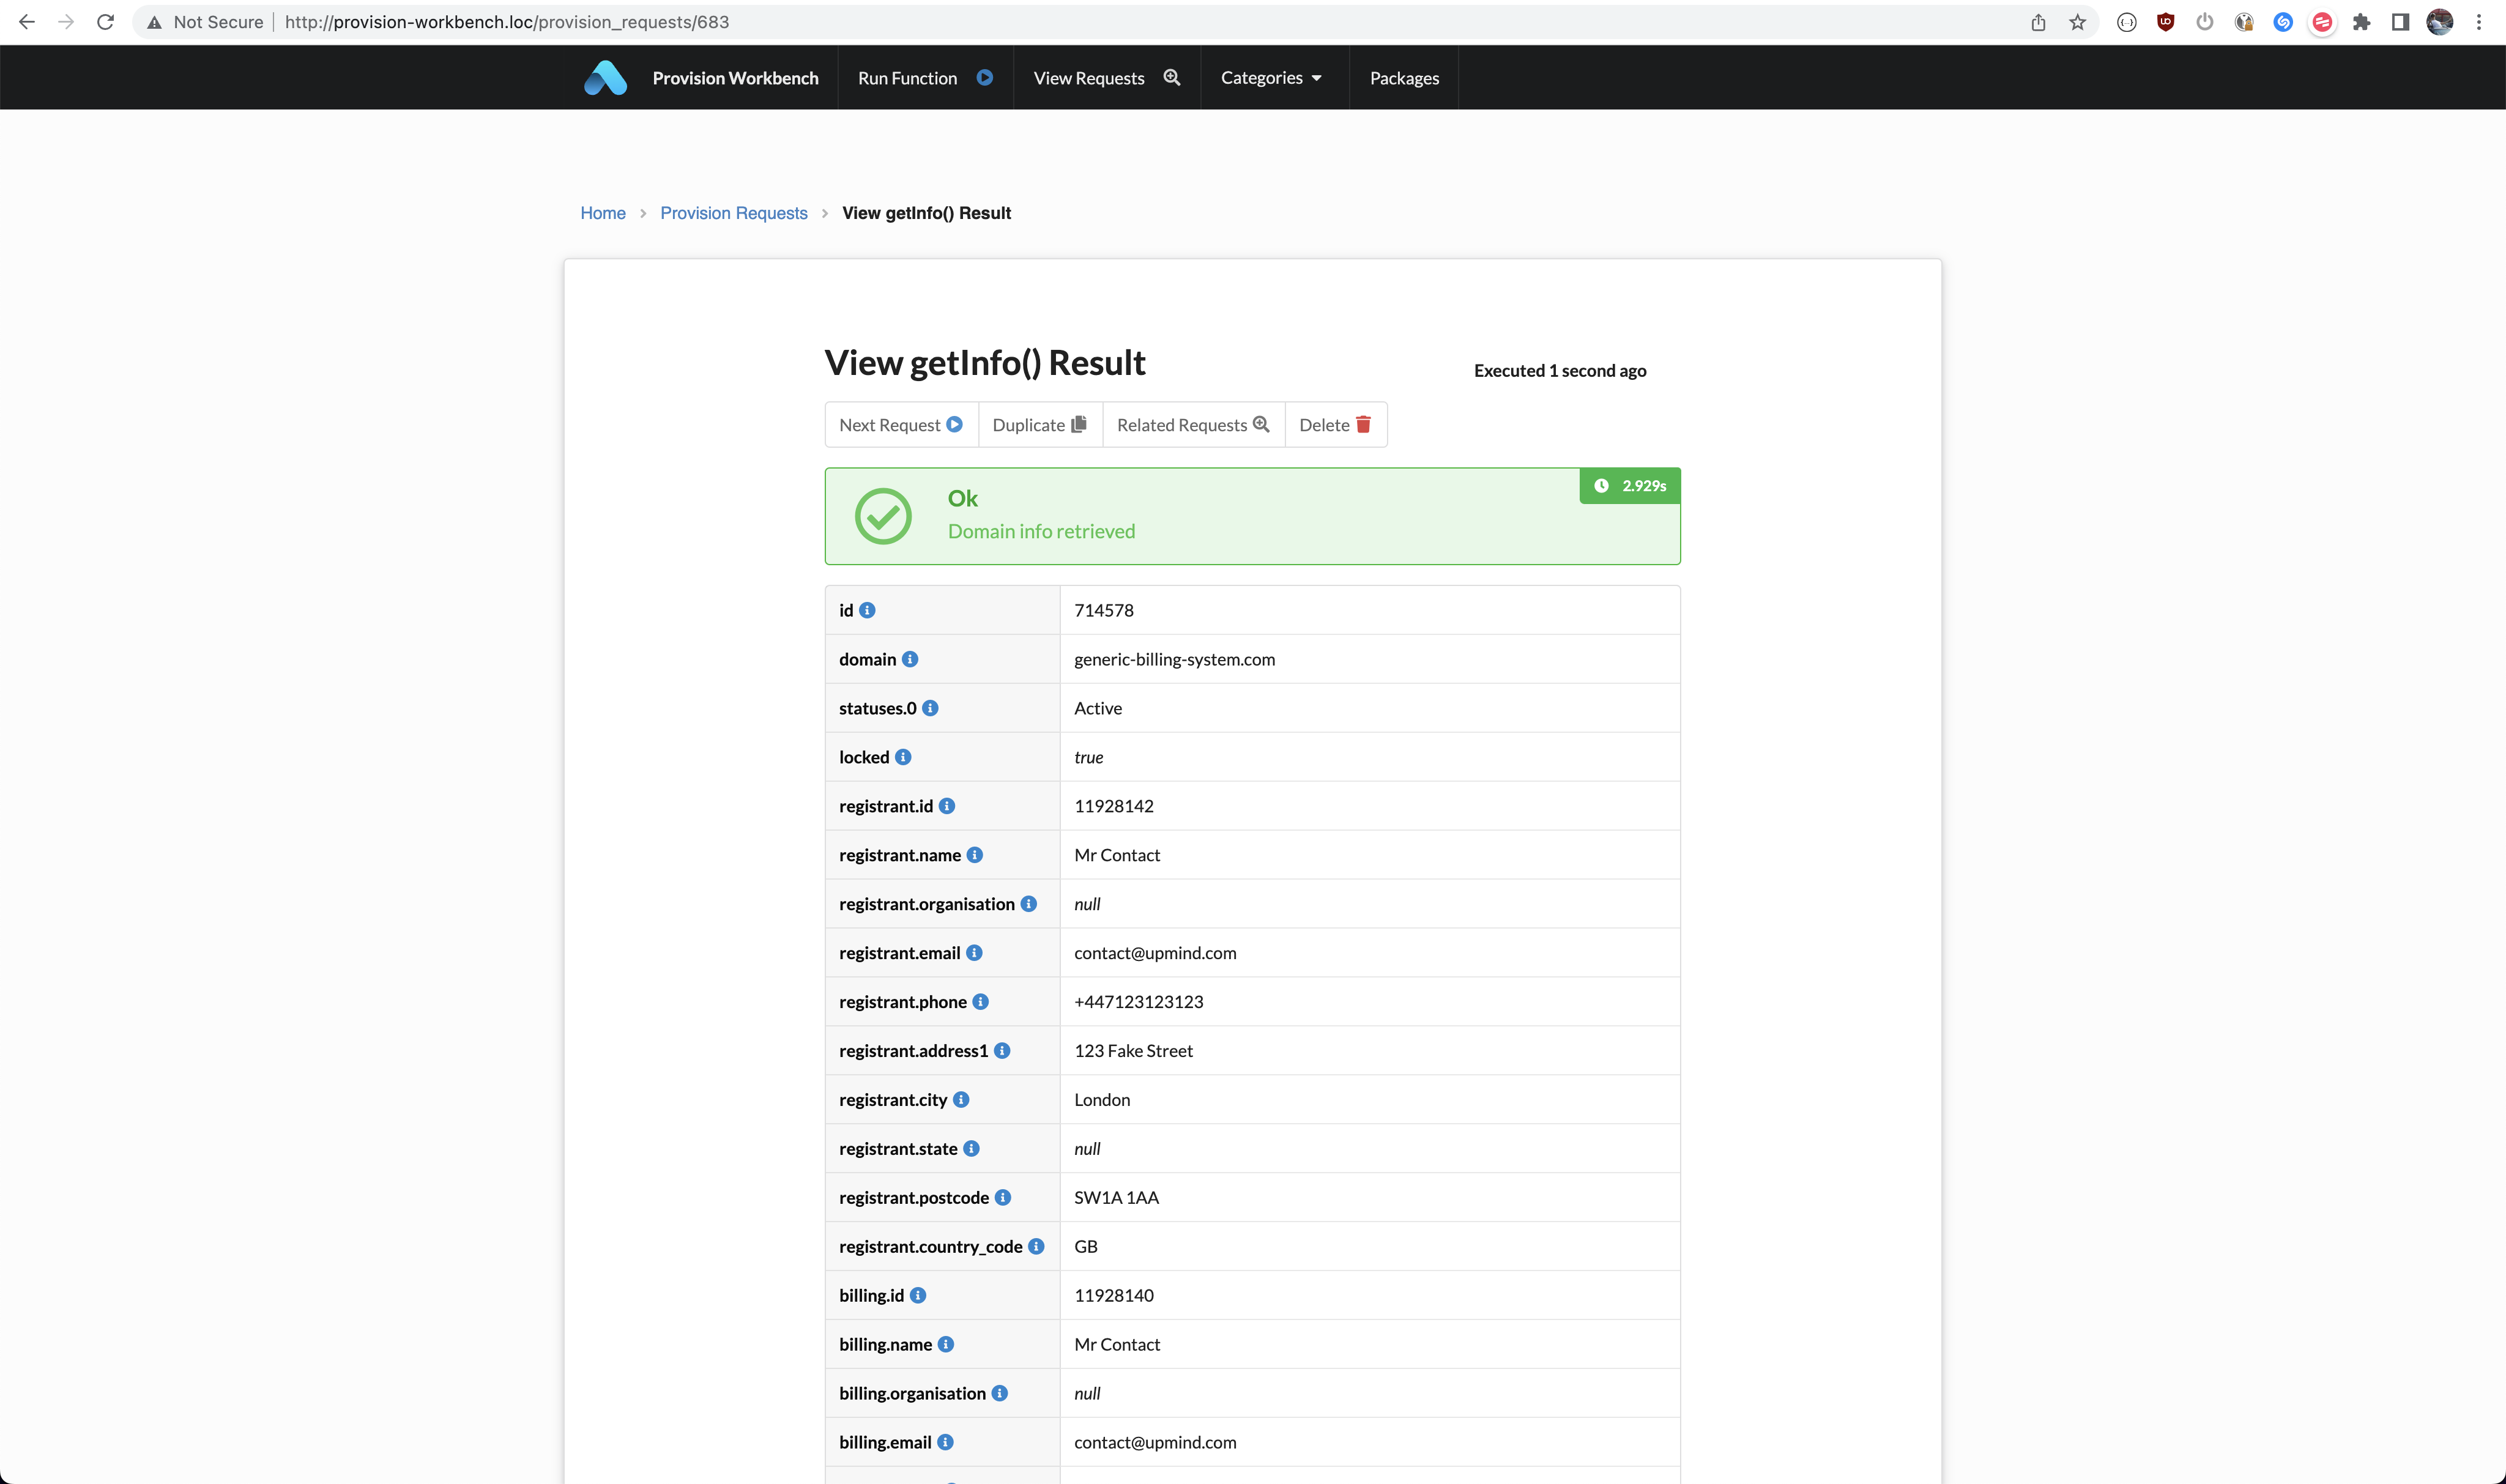Viewport: 2506px width, 1484px height.
Task: Click 'Domain info retrieved' message
Action: [1041, 532]
